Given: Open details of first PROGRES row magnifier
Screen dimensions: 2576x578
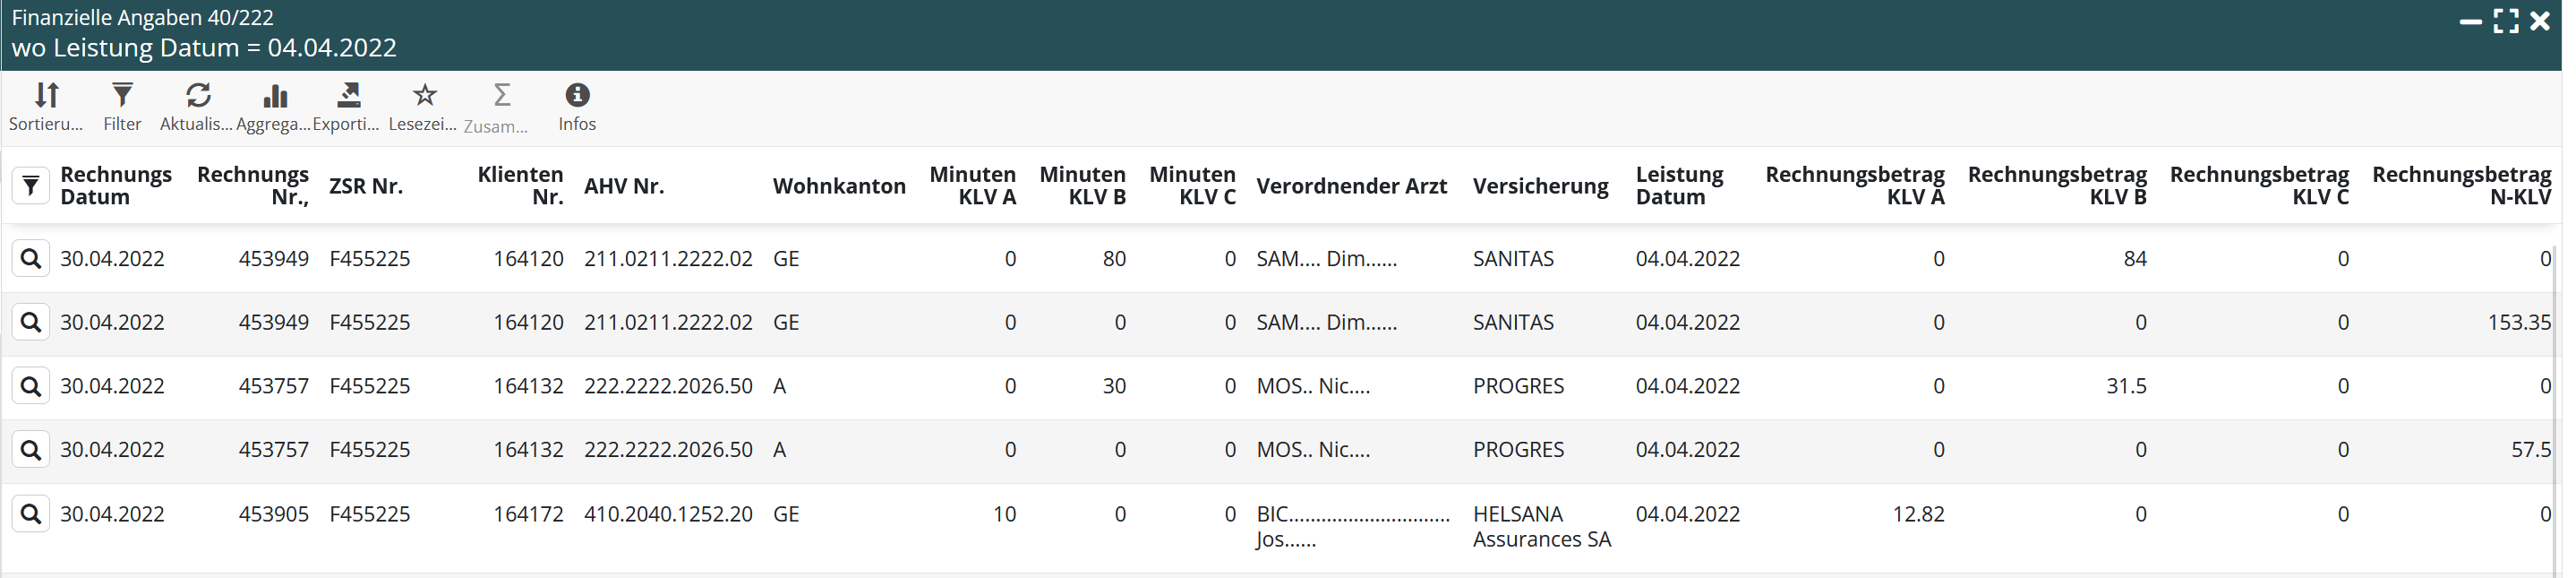Looking at the screenshot, I should coord(31,386).
